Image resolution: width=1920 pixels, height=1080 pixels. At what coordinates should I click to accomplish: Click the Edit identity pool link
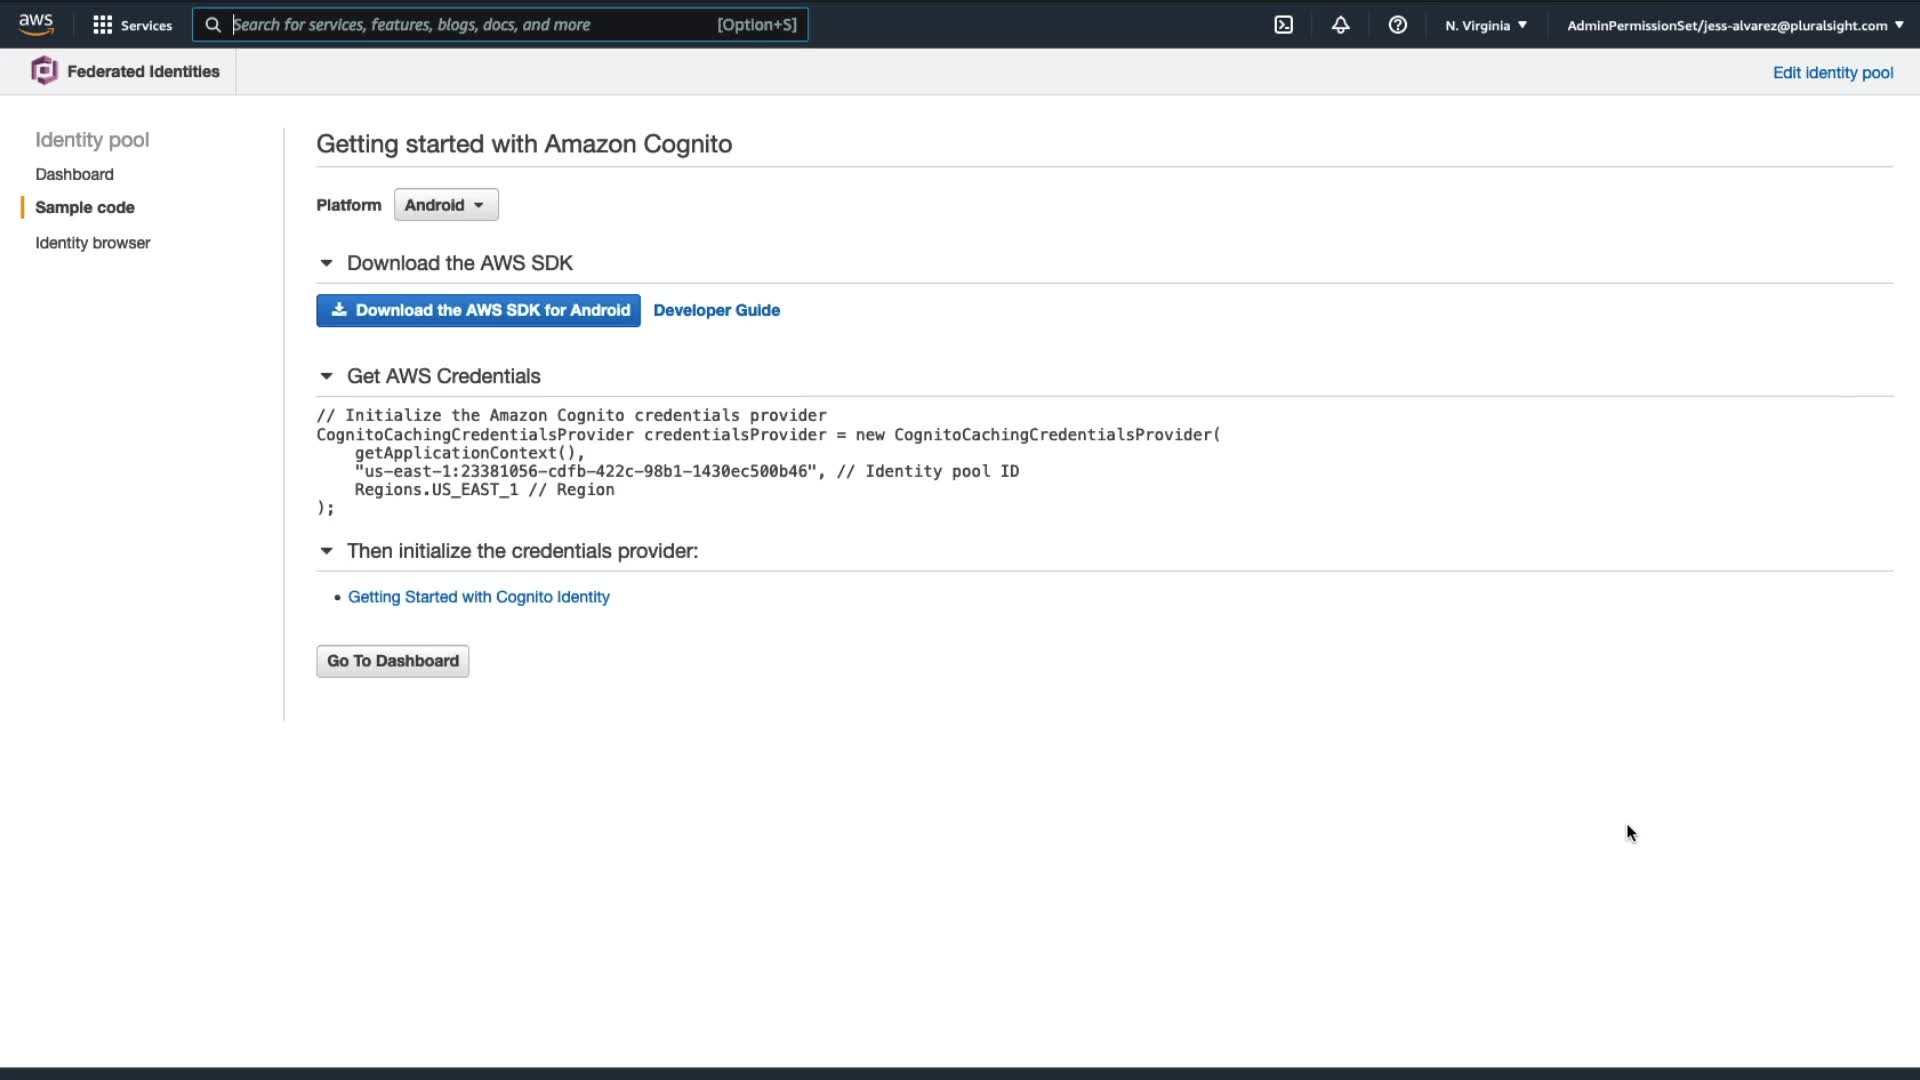(x=1832, y=72)
